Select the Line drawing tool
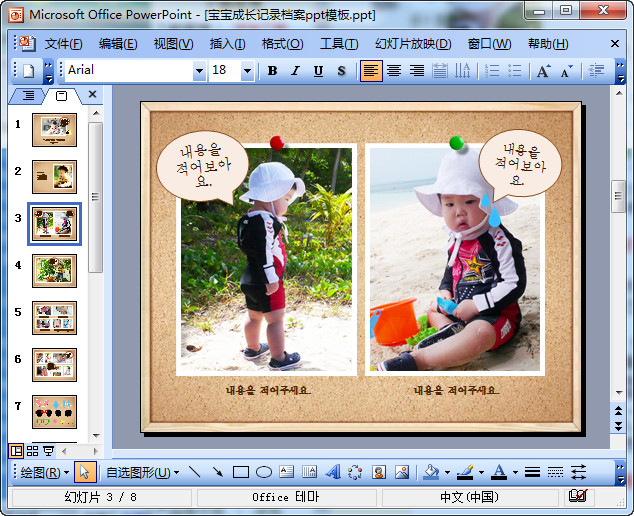The height and width of the screenshot is (516, 634). [x=194, y=472]
